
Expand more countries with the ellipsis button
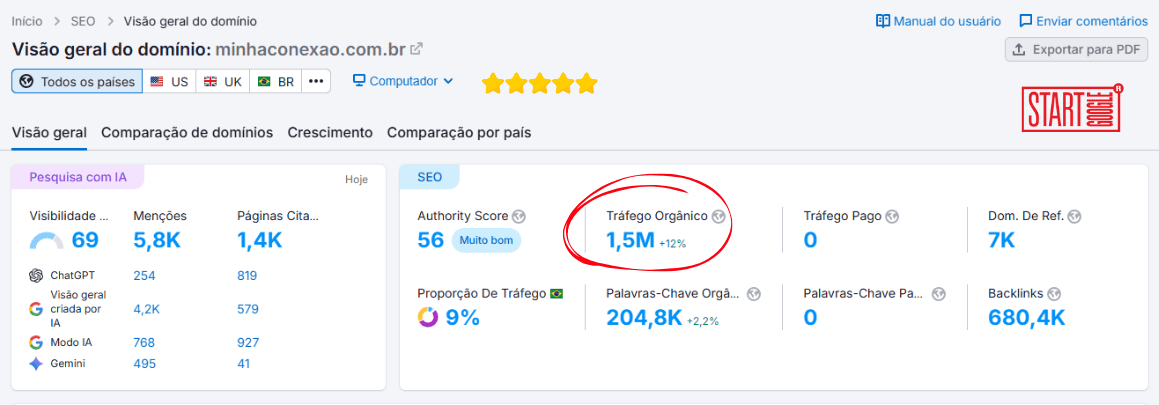316,82
